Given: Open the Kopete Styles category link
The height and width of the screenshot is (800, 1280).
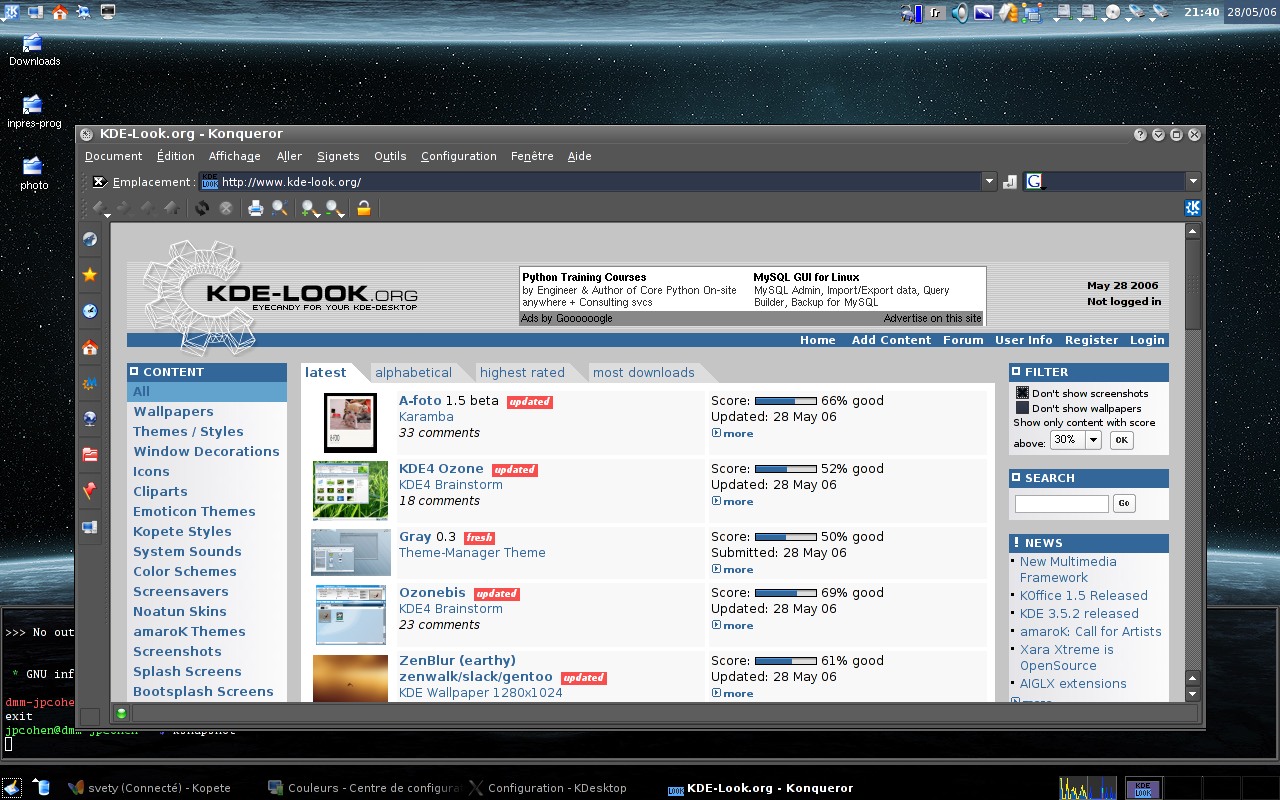Looking at the screenshot, I should 182,531.
